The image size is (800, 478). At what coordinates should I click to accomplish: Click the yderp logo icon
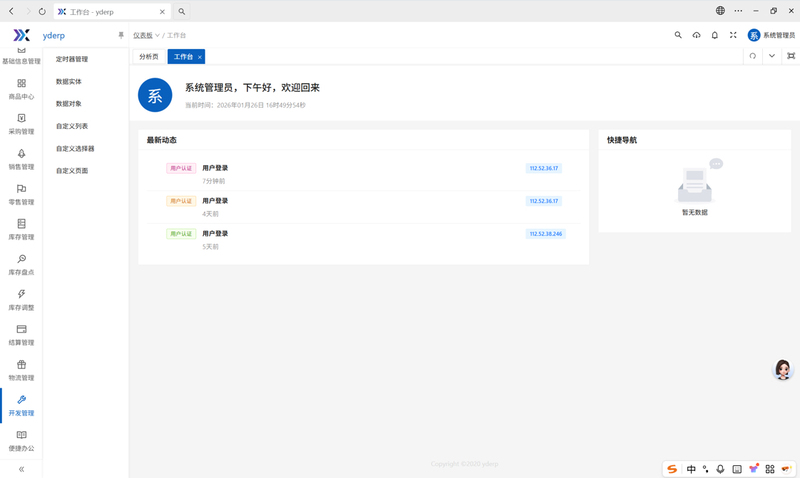(21, 35)
